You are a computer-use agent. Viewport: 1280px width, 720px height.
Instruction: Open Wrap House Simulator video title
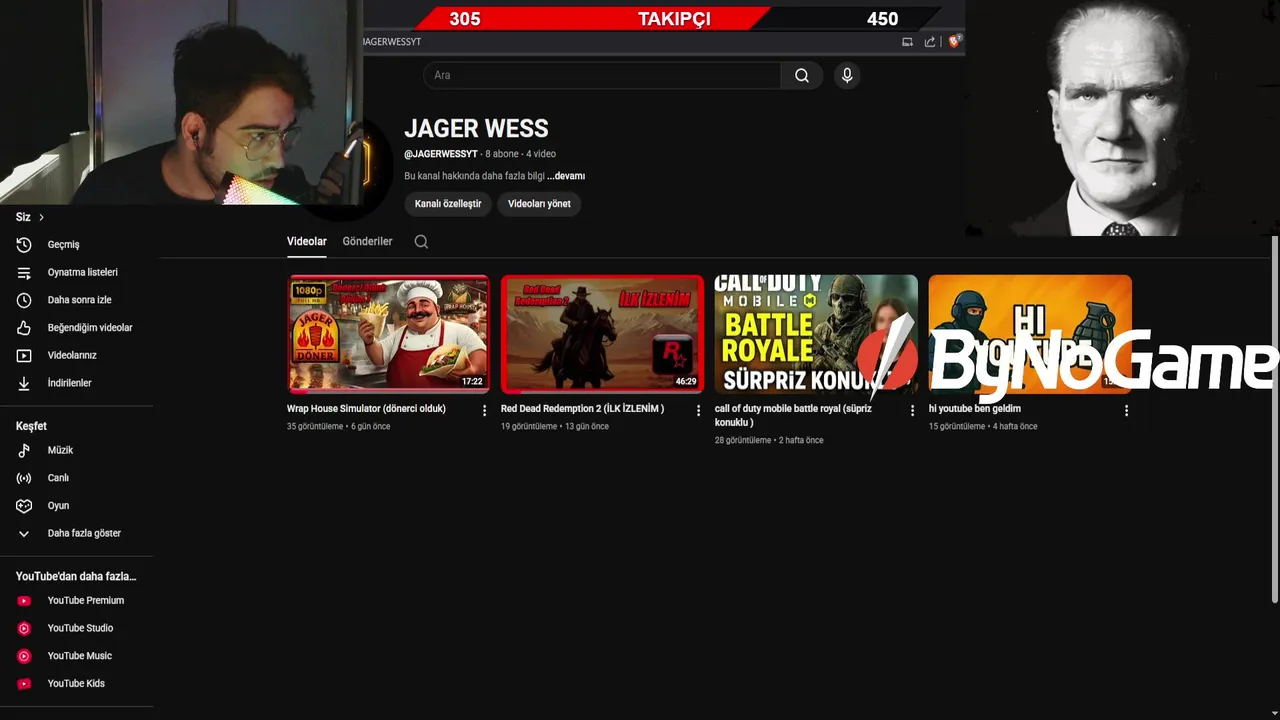click(x=366, y=409)
